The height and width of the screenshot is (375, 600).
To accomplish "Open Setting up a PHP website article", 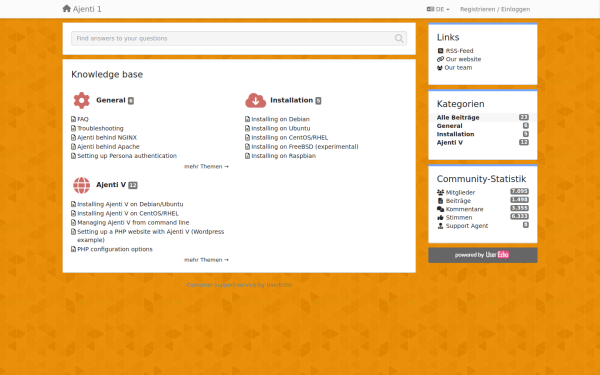I will tap(151, 236).
